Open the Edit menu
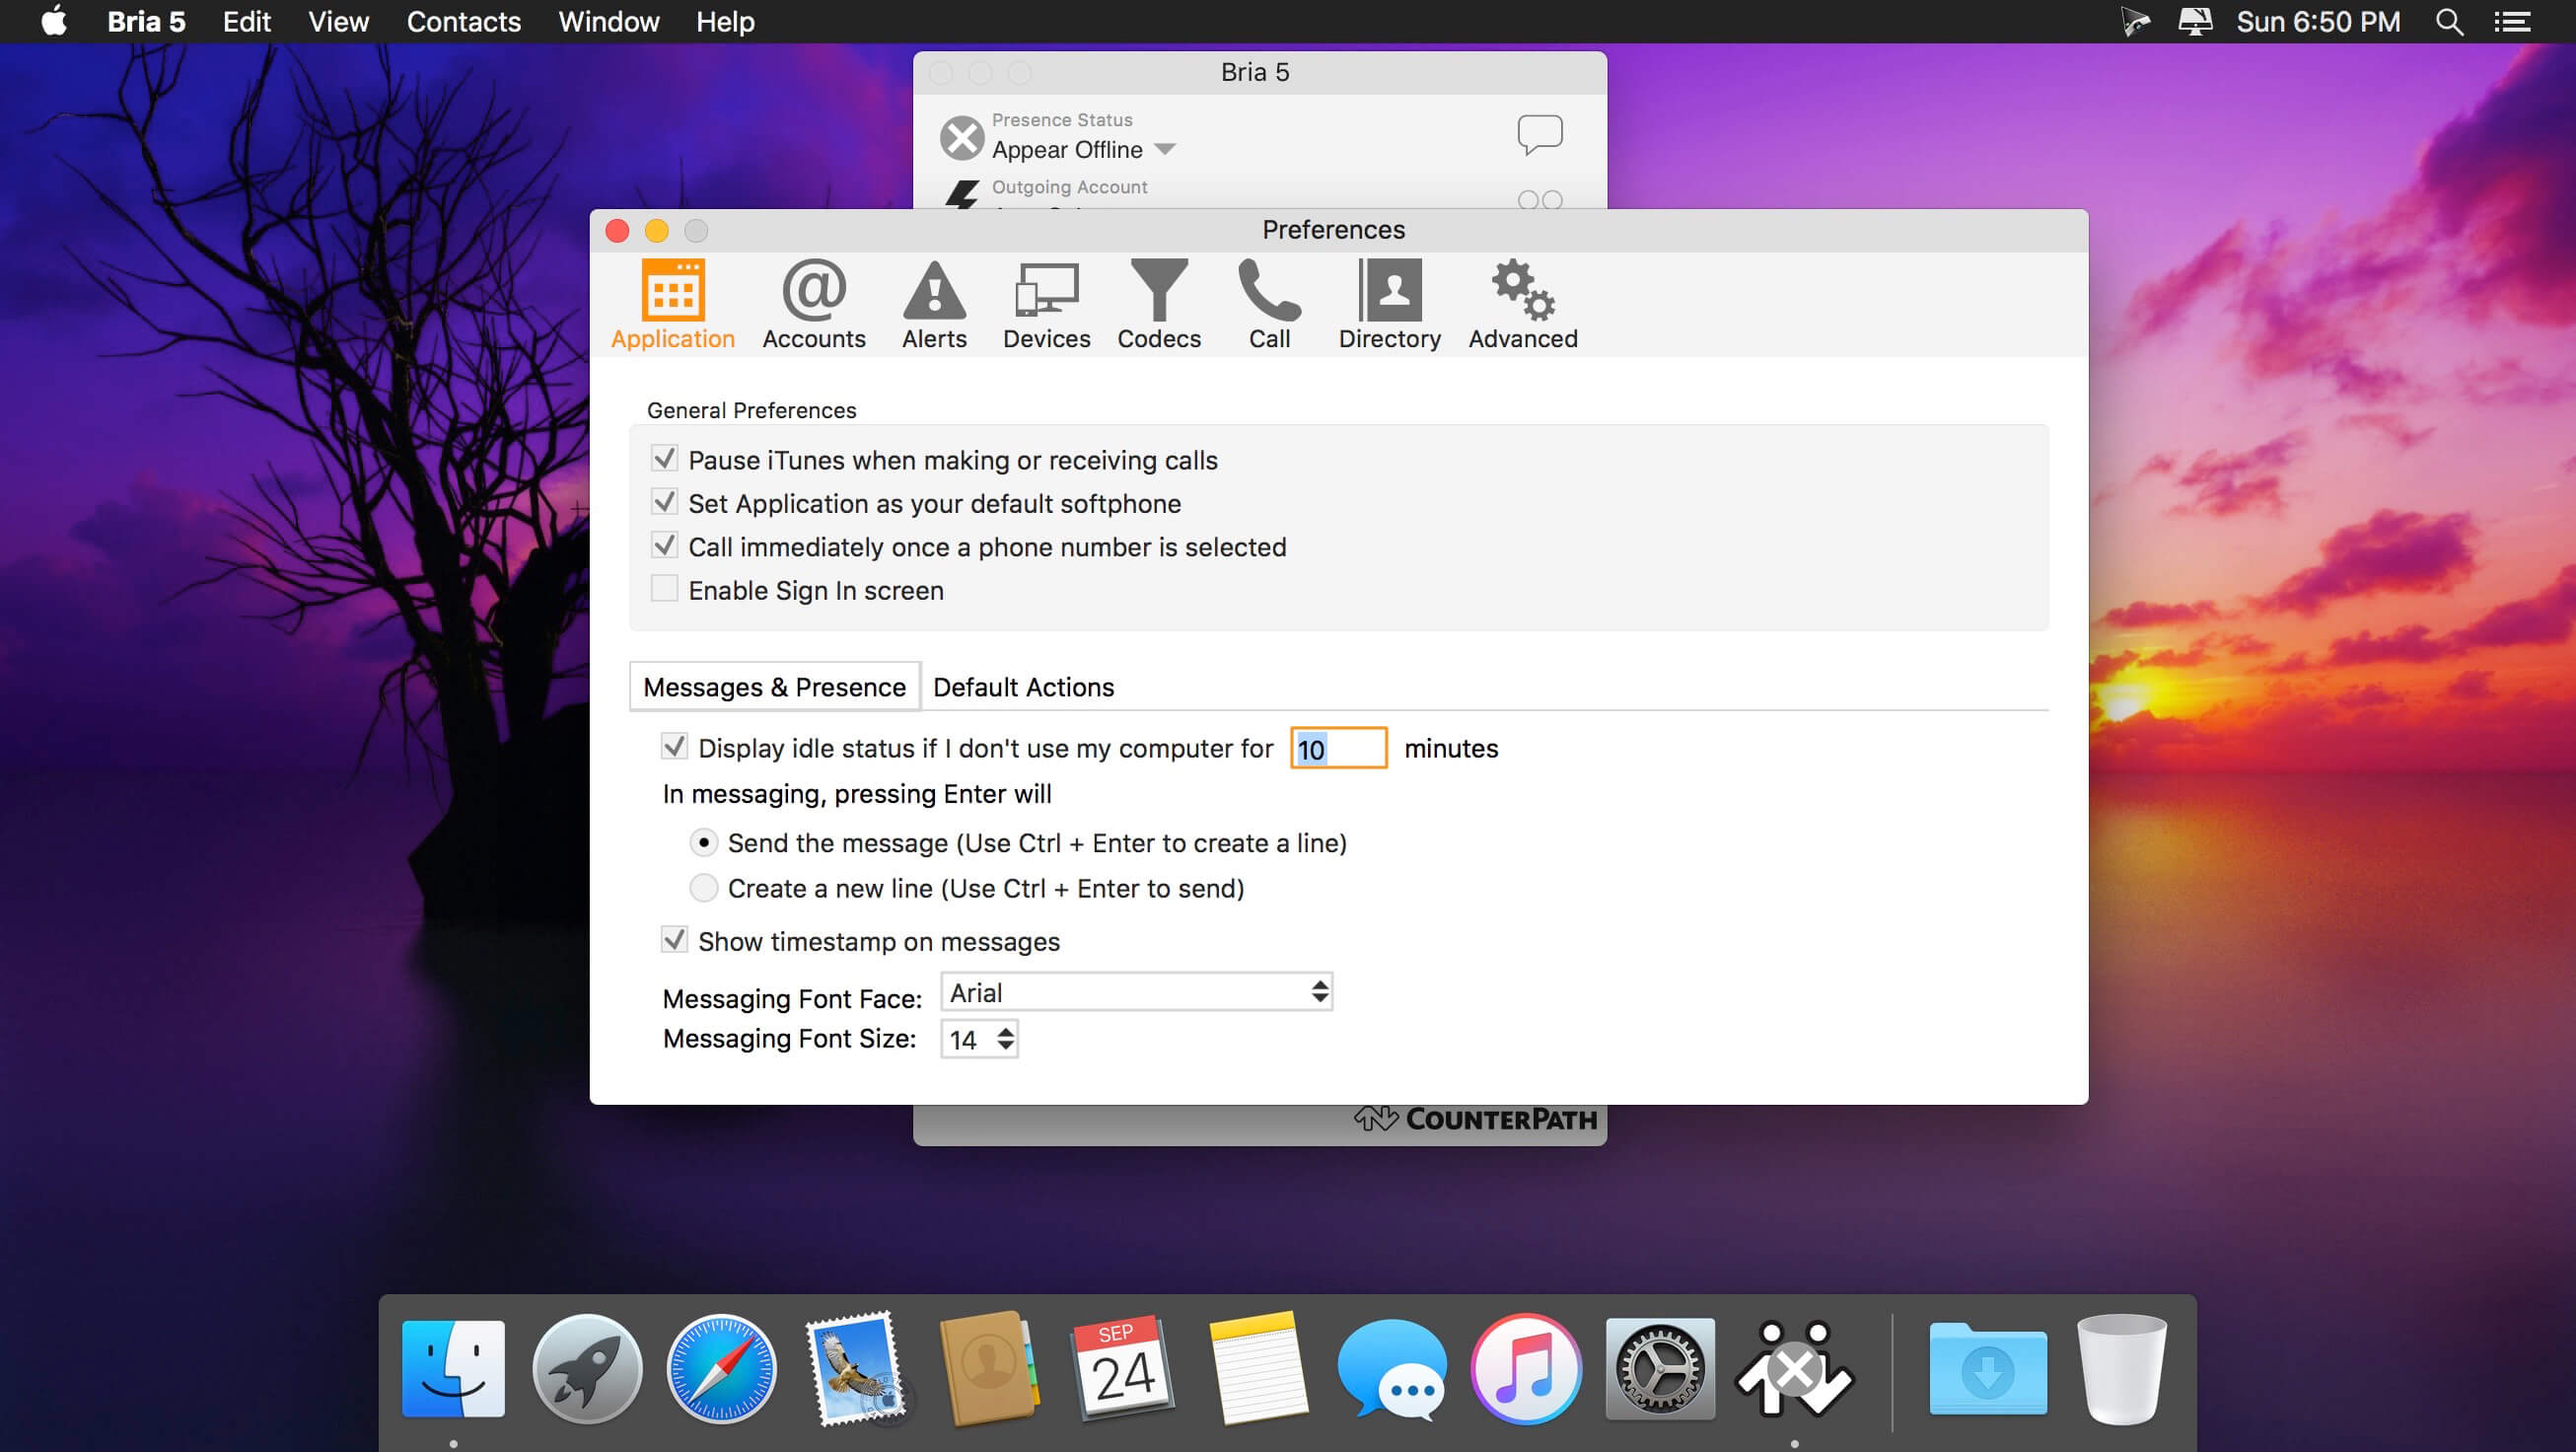The height and width of the screenshot is (1452, 2576). click(x=246, y=21)
